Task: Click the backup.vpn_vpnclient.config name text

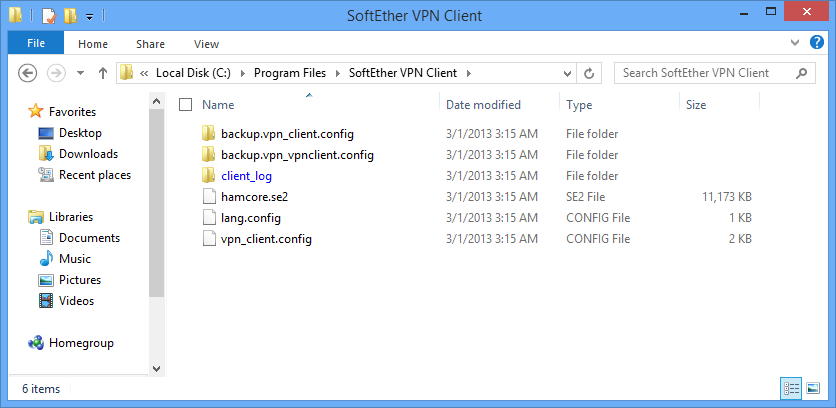Action: (x=298, y=155)
